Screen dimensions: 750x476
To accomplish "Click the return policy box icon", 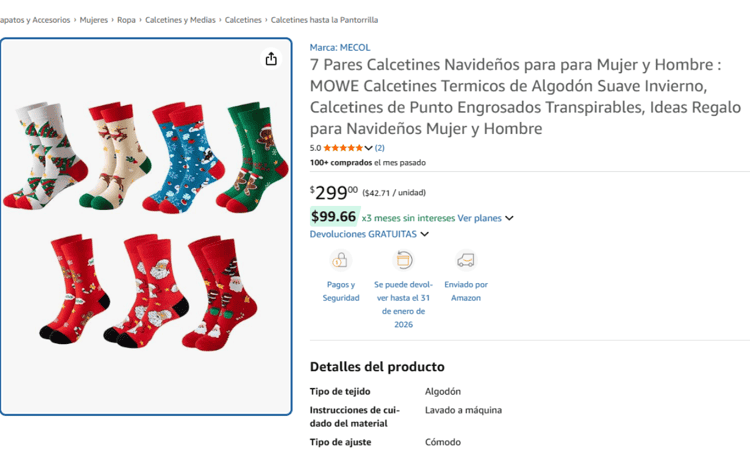I will pyautogui.click(x=404, y=260).
